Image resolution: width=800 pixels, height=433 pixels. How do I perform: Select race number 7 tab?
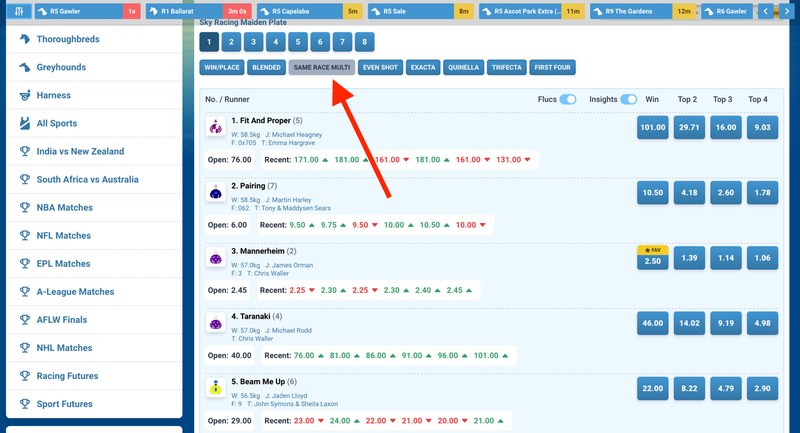342,42
